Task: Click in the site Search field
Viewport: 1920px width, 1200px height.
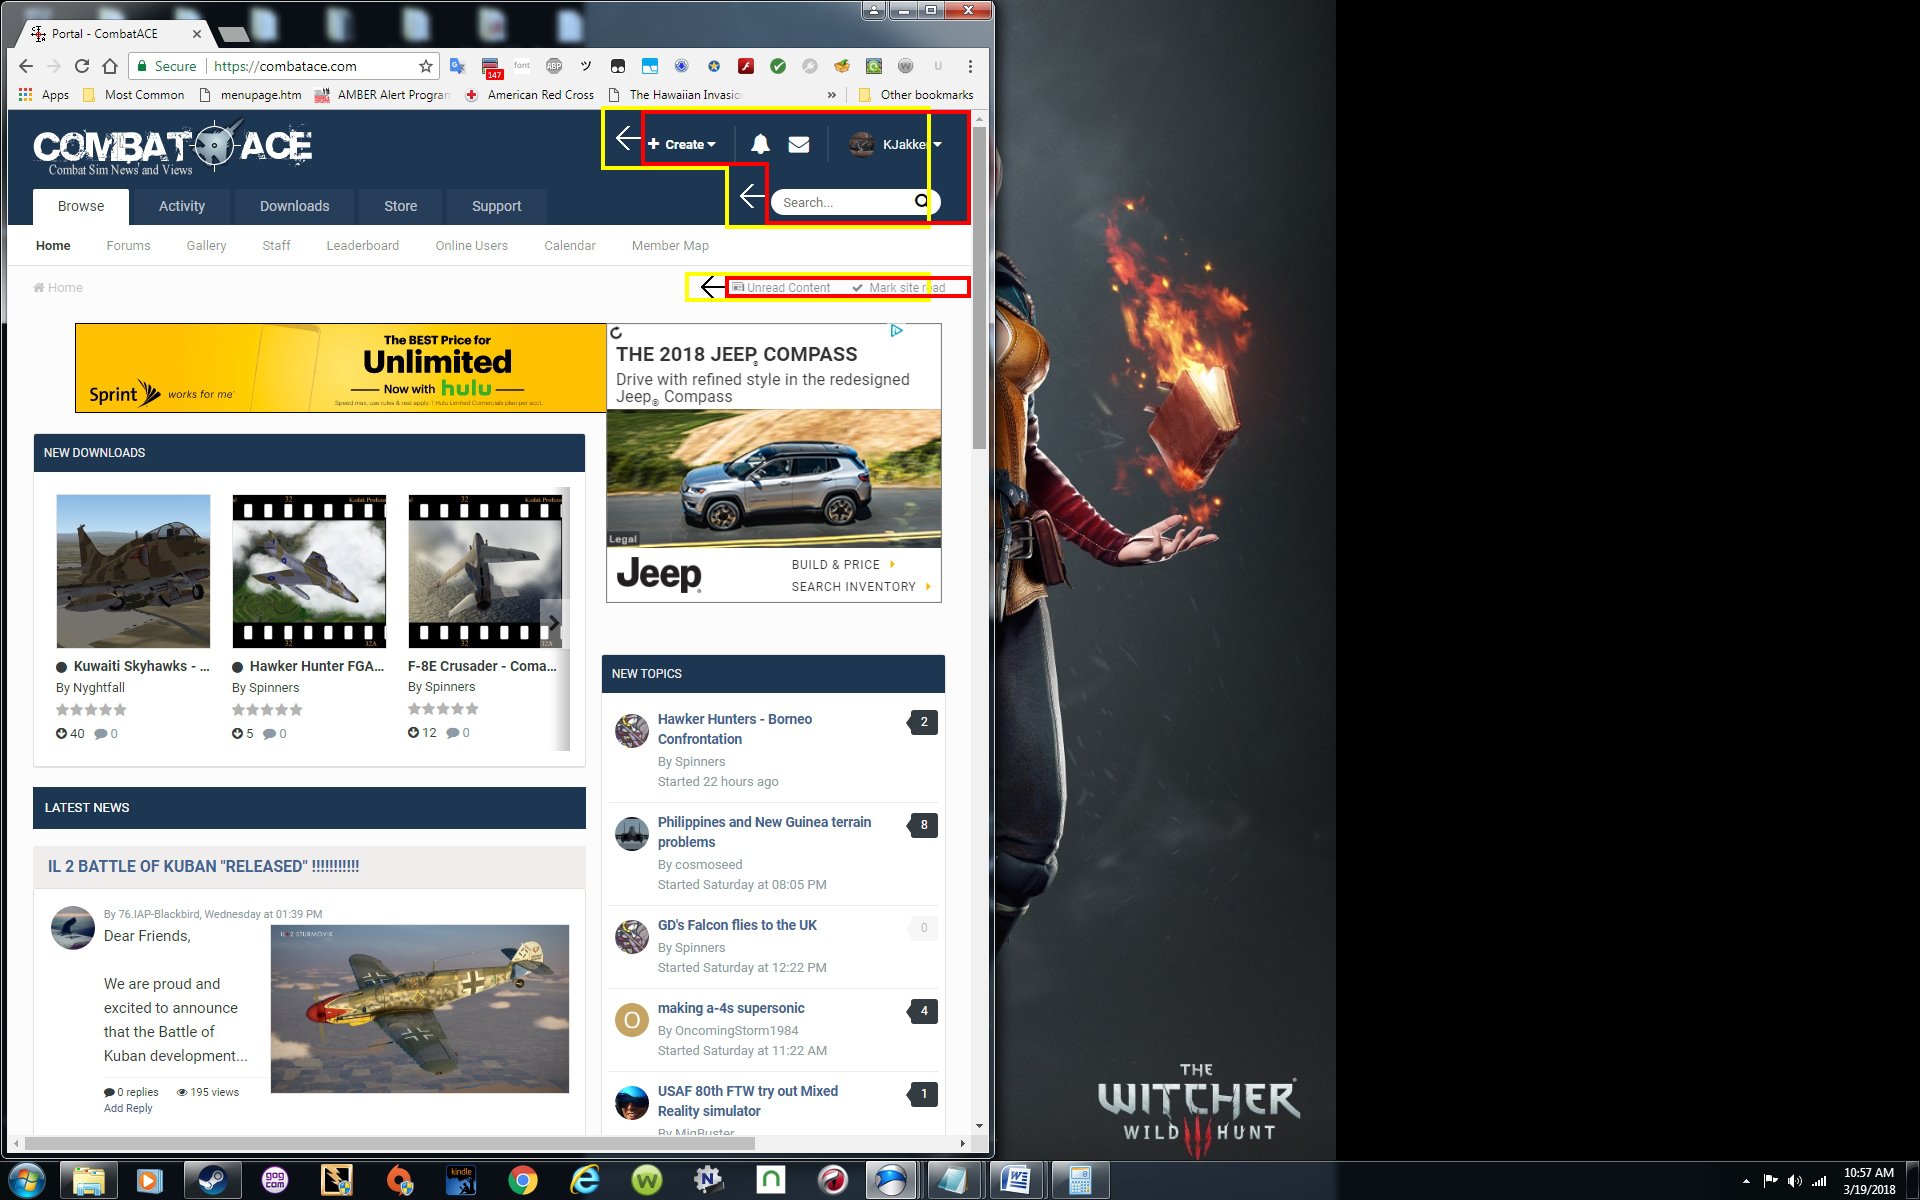Action: coord(843,202)
